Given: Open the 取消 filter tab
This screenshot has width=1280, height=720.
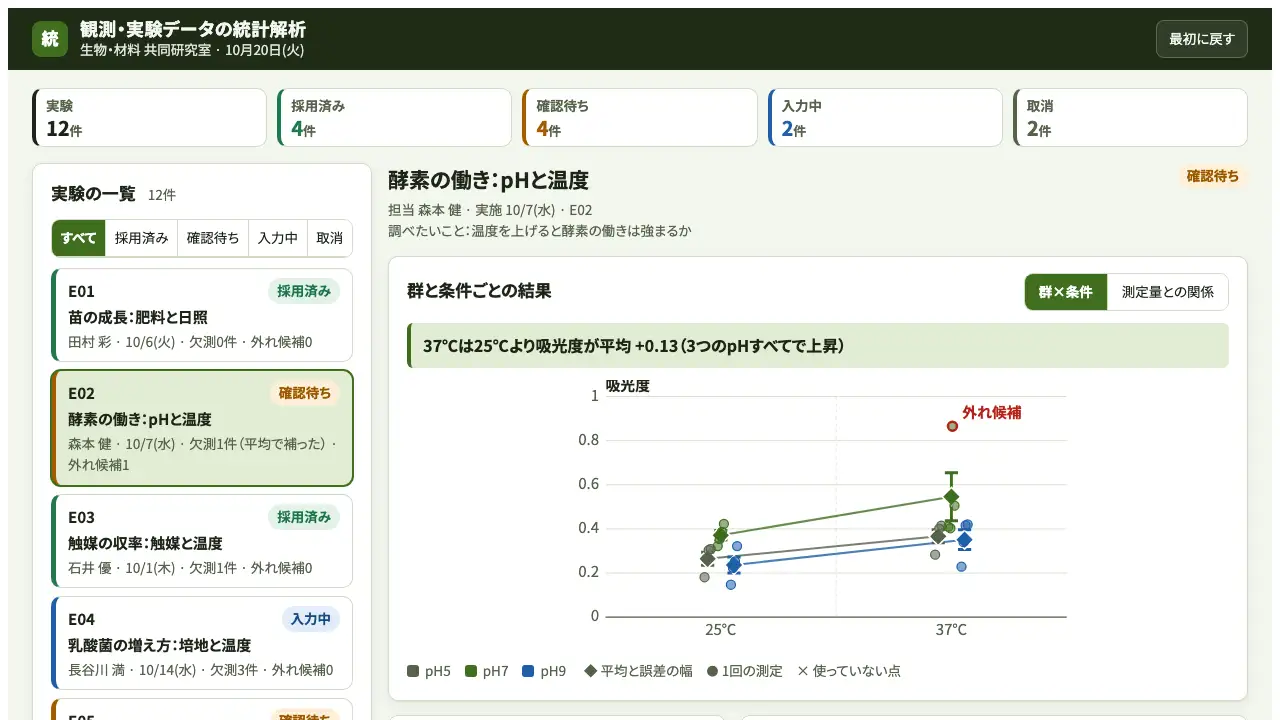Looking at the screenshot, I should [330, 238].
